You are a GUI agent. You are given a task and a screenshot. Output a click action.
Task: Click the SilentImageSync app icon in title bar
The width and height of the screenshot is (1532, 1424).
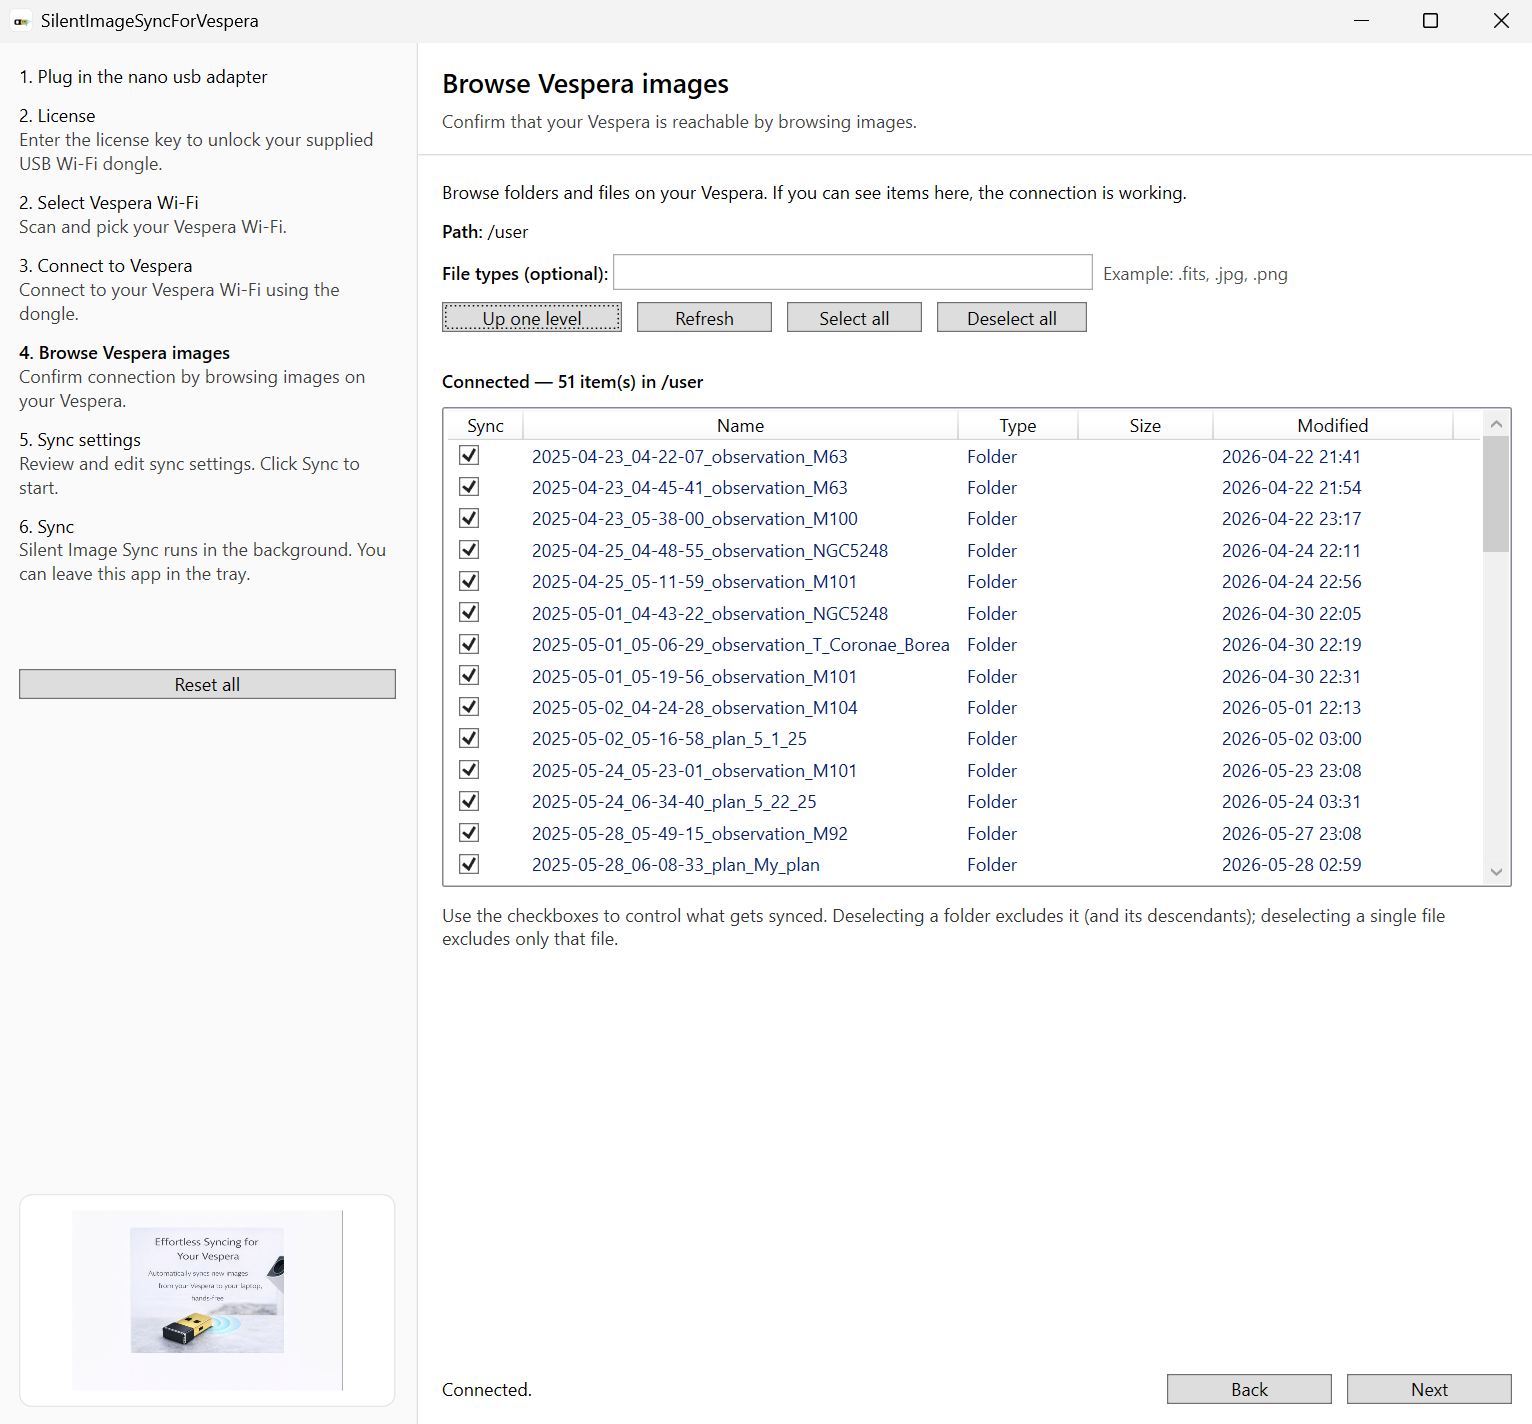21,21
